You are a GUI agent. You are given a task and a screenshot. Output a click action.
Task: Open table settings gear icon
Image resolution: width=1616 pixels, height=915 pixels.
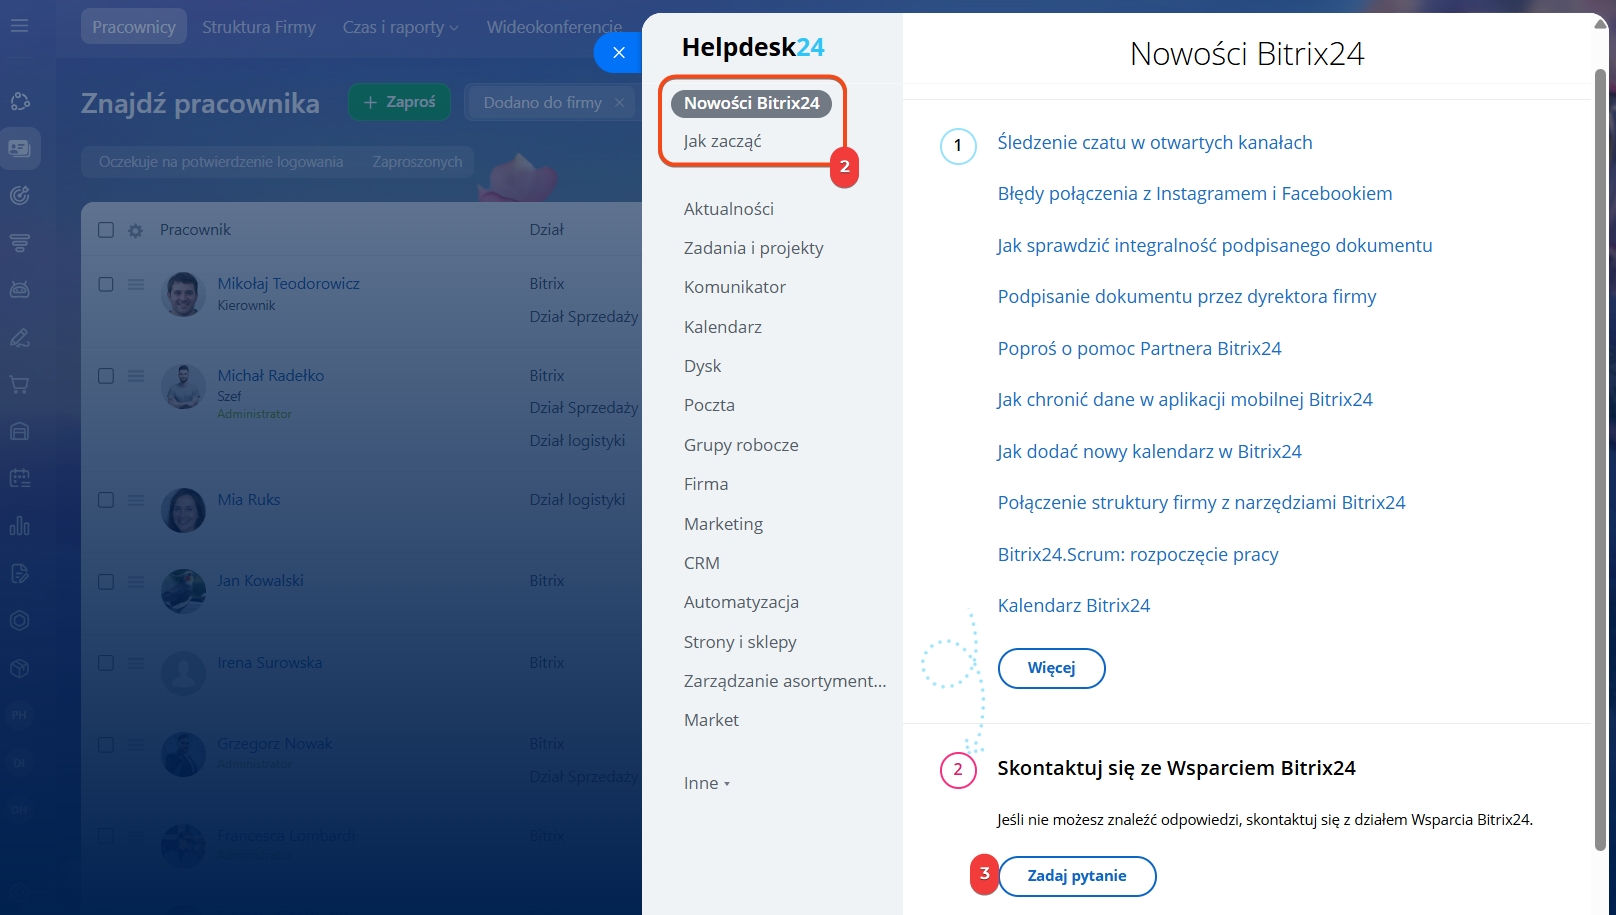(x=136, y=231)
